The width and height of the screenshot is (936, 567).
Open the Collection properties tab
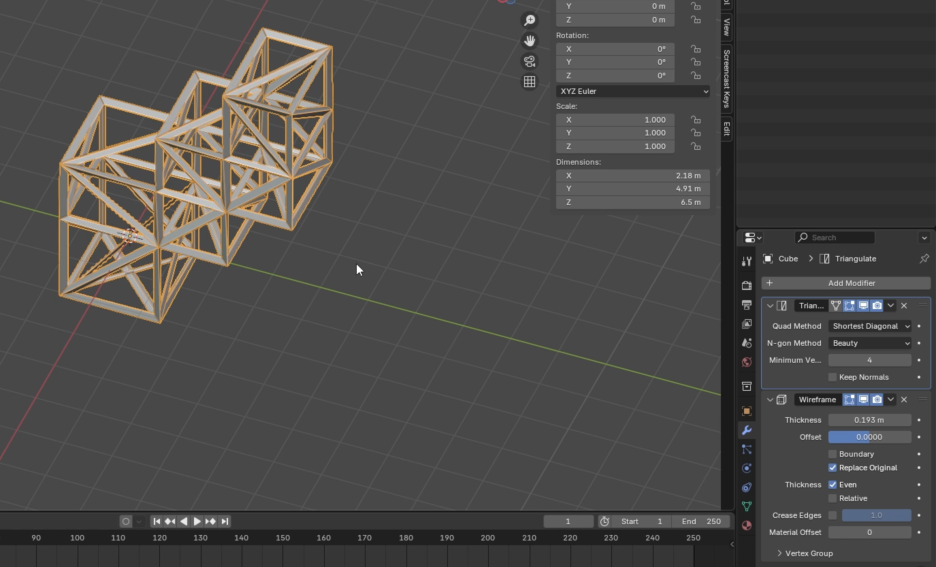coord(747,386)
